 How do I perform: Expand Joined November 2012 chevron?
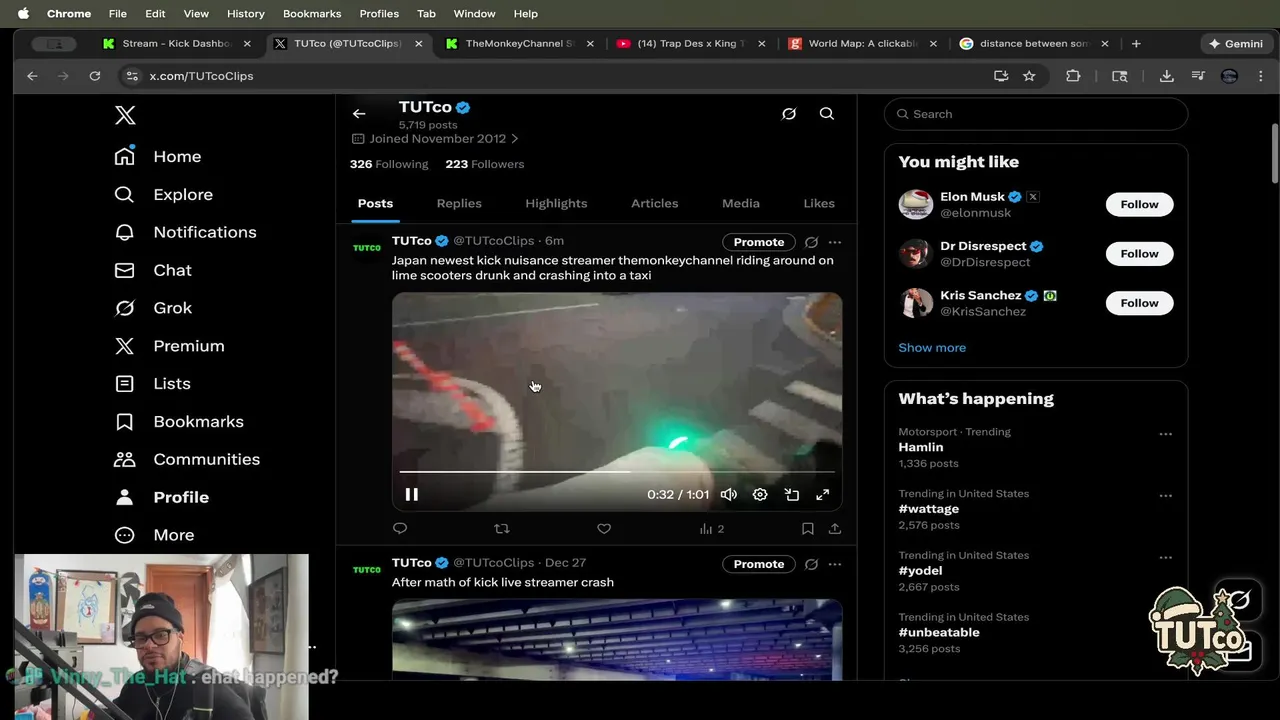click(x=515, y=139)
